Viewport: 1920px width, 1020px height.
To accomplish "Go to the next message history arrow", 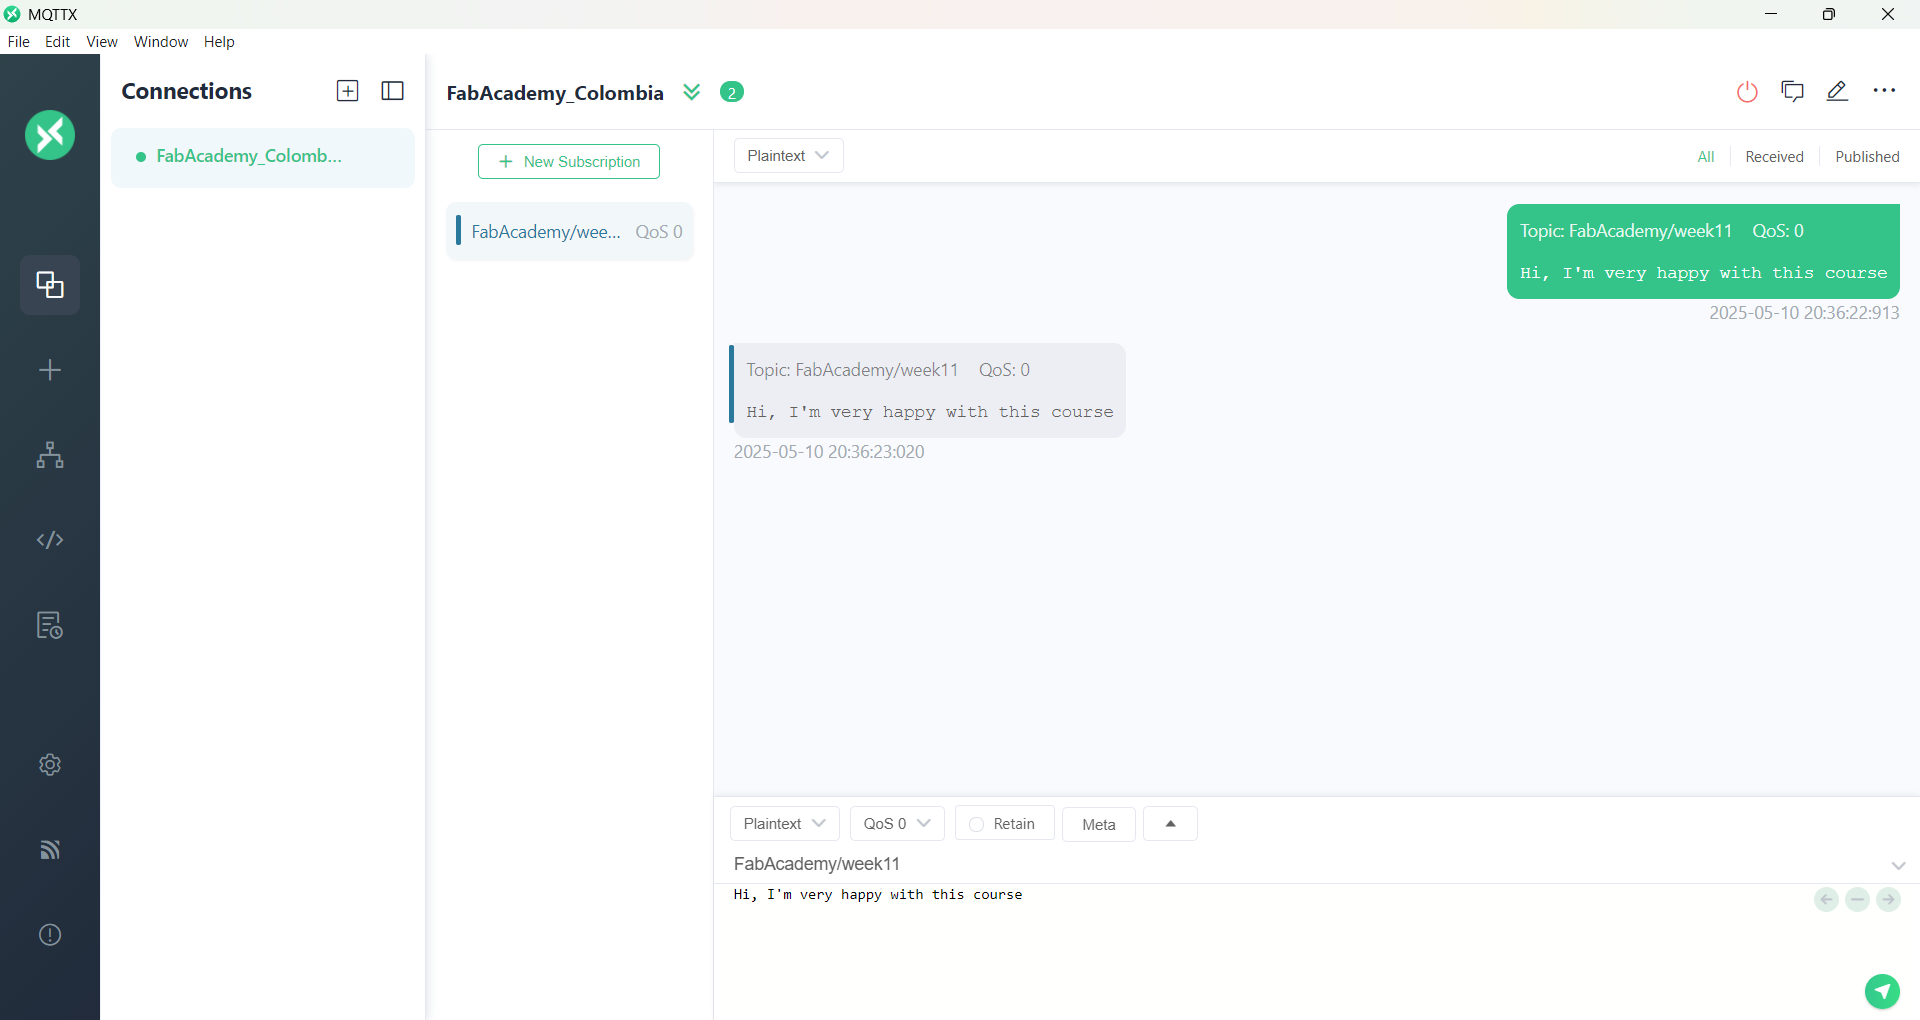I will tap(1888, 900).
